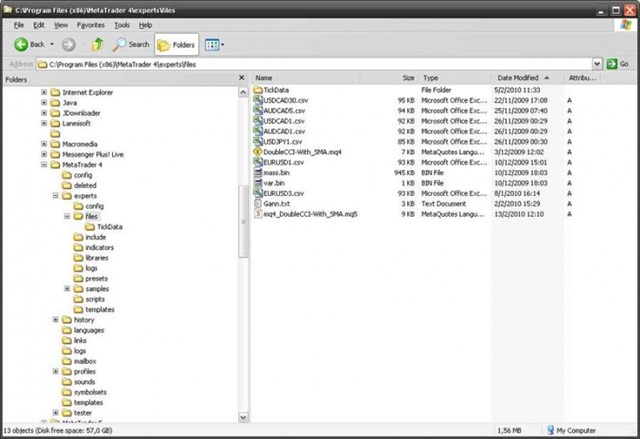
Task: Click the address bar path field
Action: 314,64
